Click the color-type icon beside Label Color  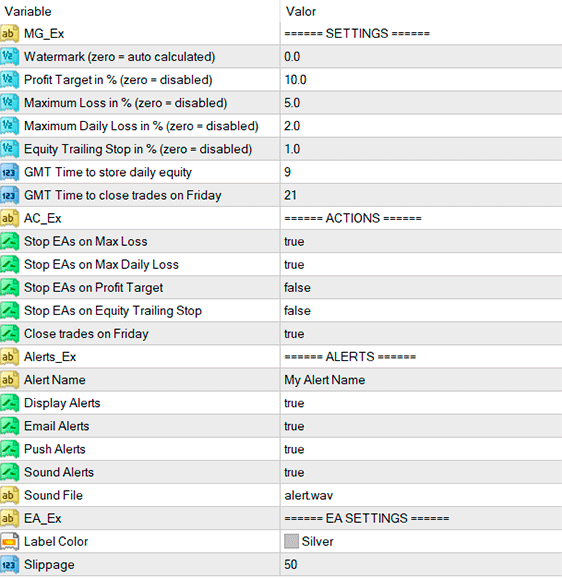9,542
